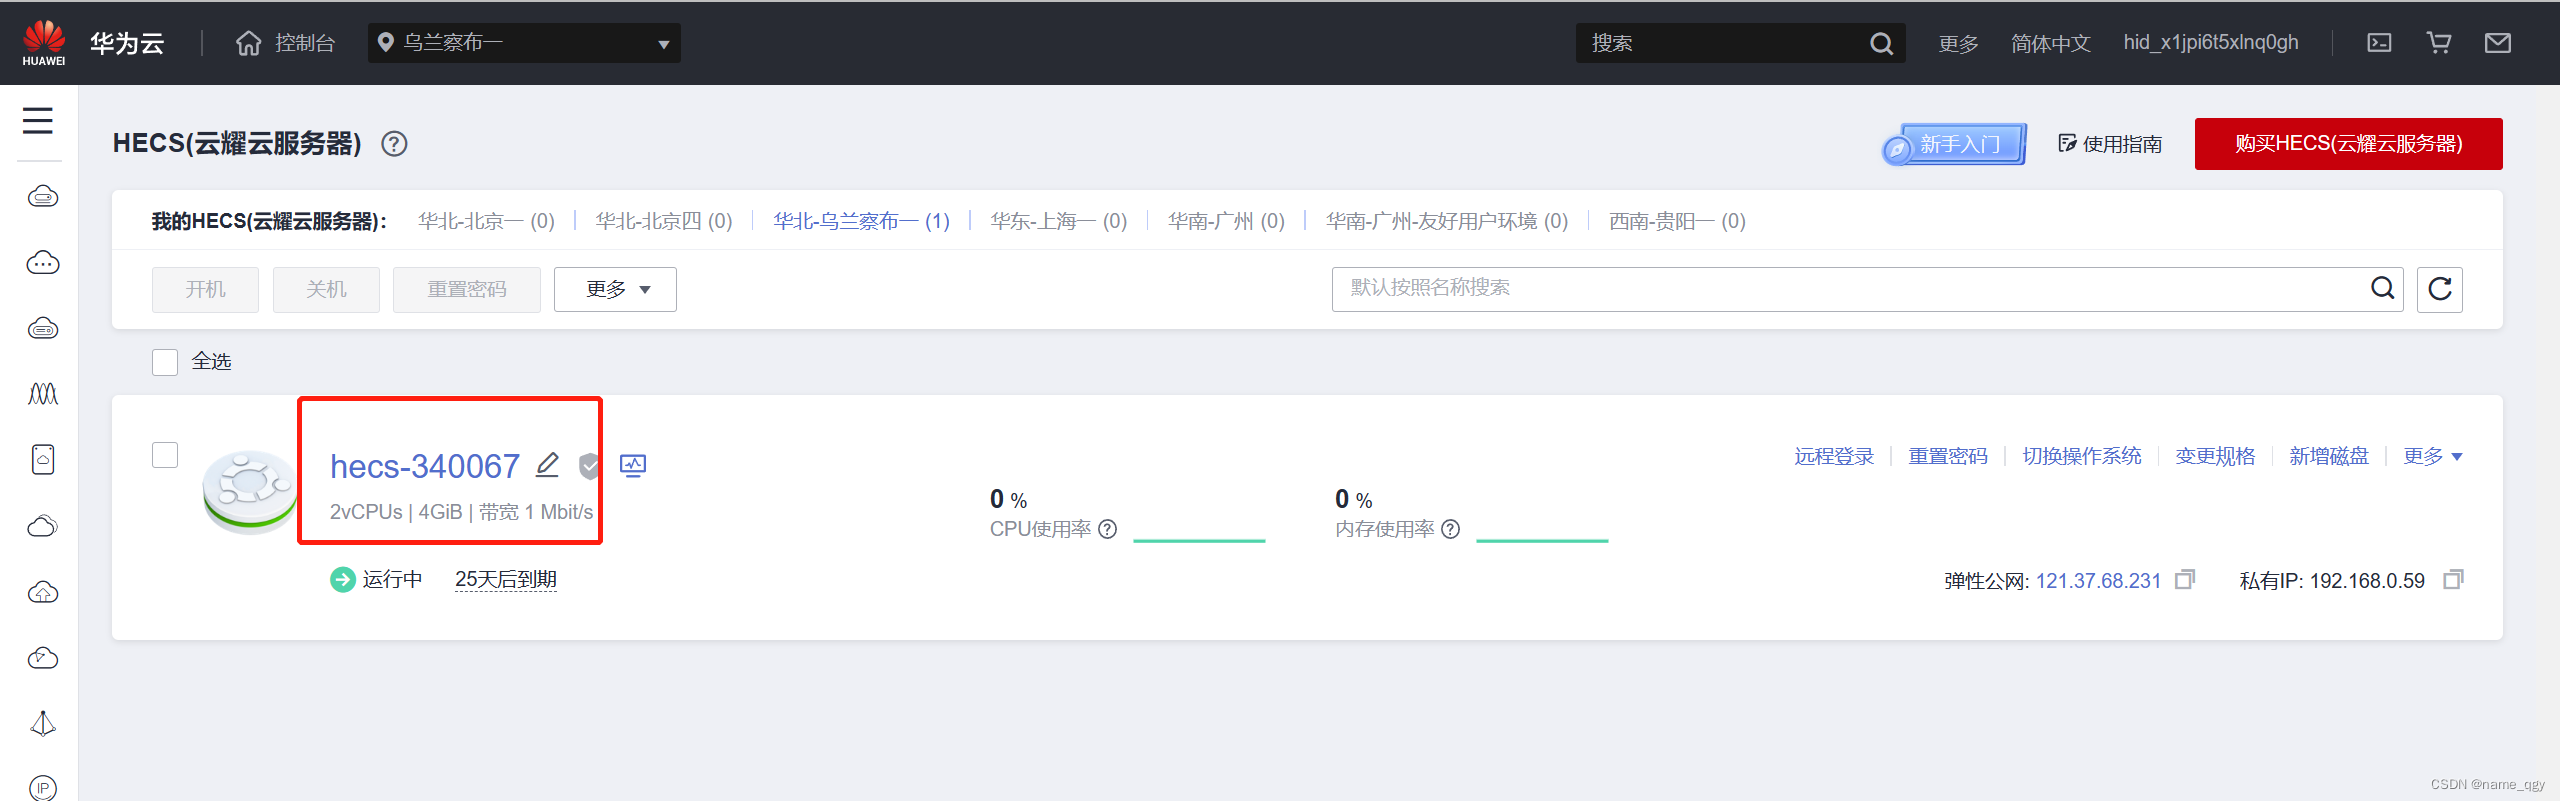Image resolution: width=2560 pixels, height=801 pixels.
Task: Click the CPU usage progress bar
Action: 1199,540
